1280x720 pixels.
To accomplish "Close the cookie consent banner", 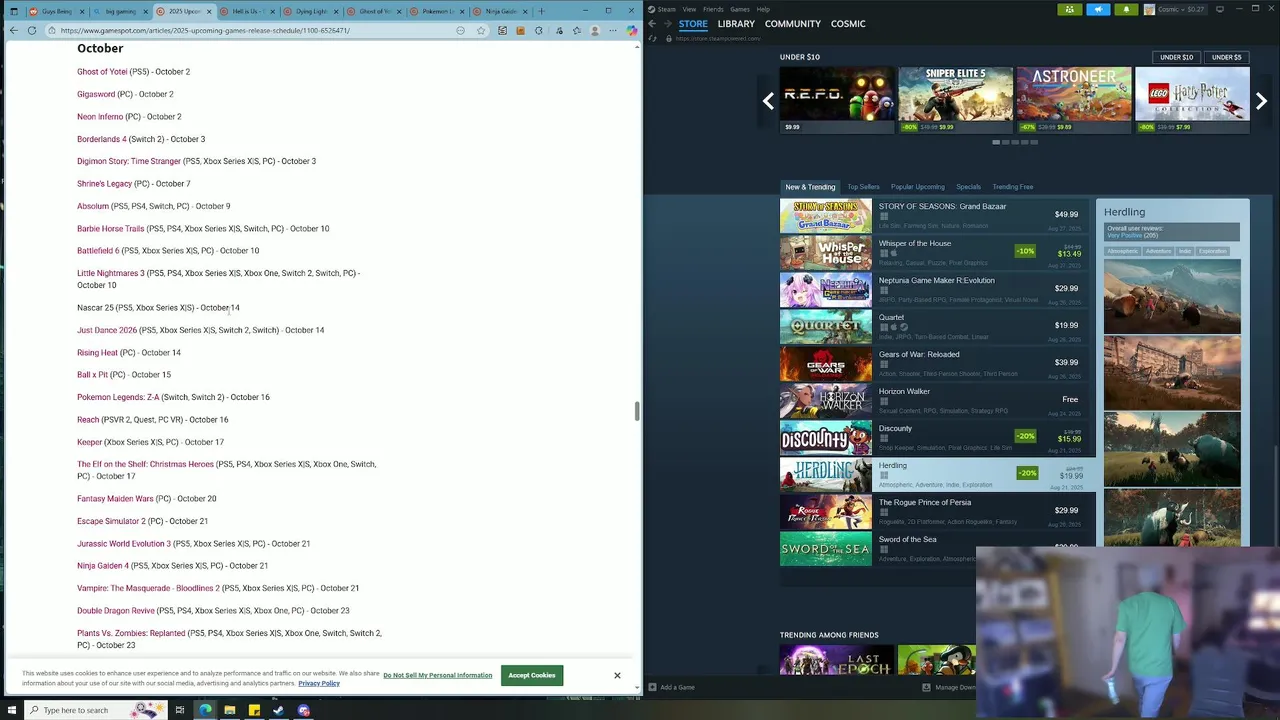I will point(617,675).
